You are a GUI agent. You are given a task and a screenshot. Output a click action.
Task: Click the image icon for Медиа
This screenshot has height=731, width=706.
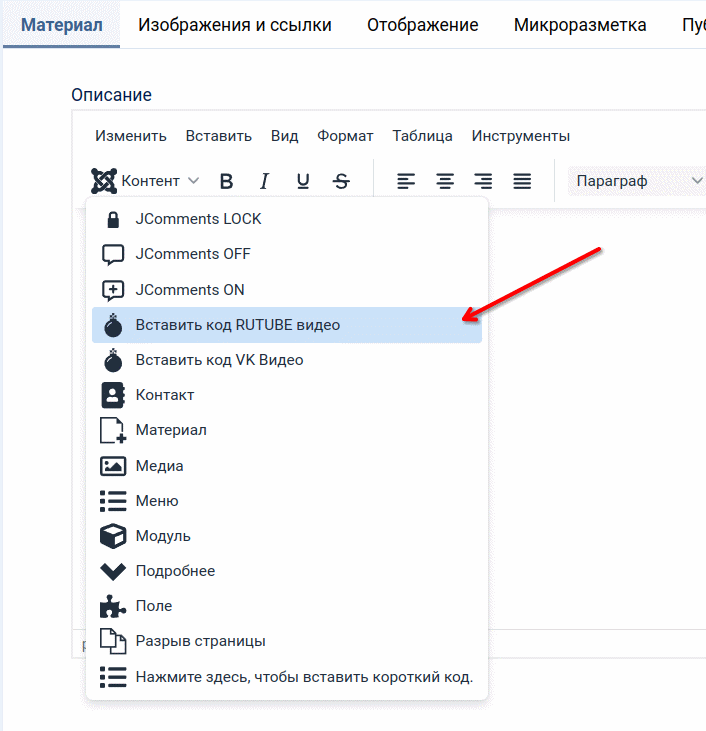point(113,466)
